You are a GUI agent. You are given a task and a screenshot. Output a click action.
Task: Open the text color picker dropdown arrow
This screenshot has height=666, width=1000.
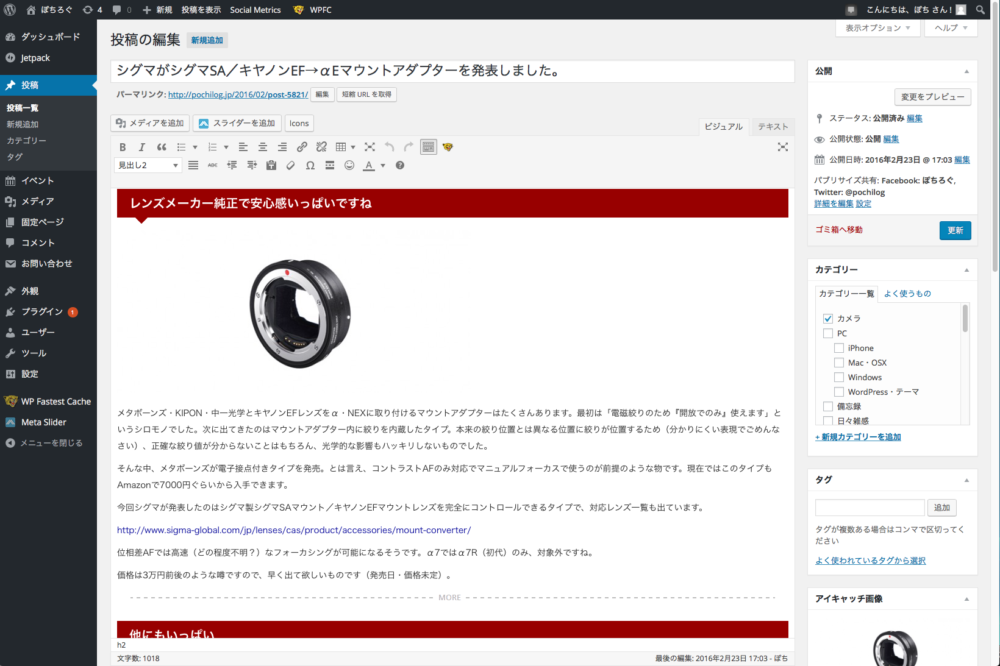coord(382,164)
